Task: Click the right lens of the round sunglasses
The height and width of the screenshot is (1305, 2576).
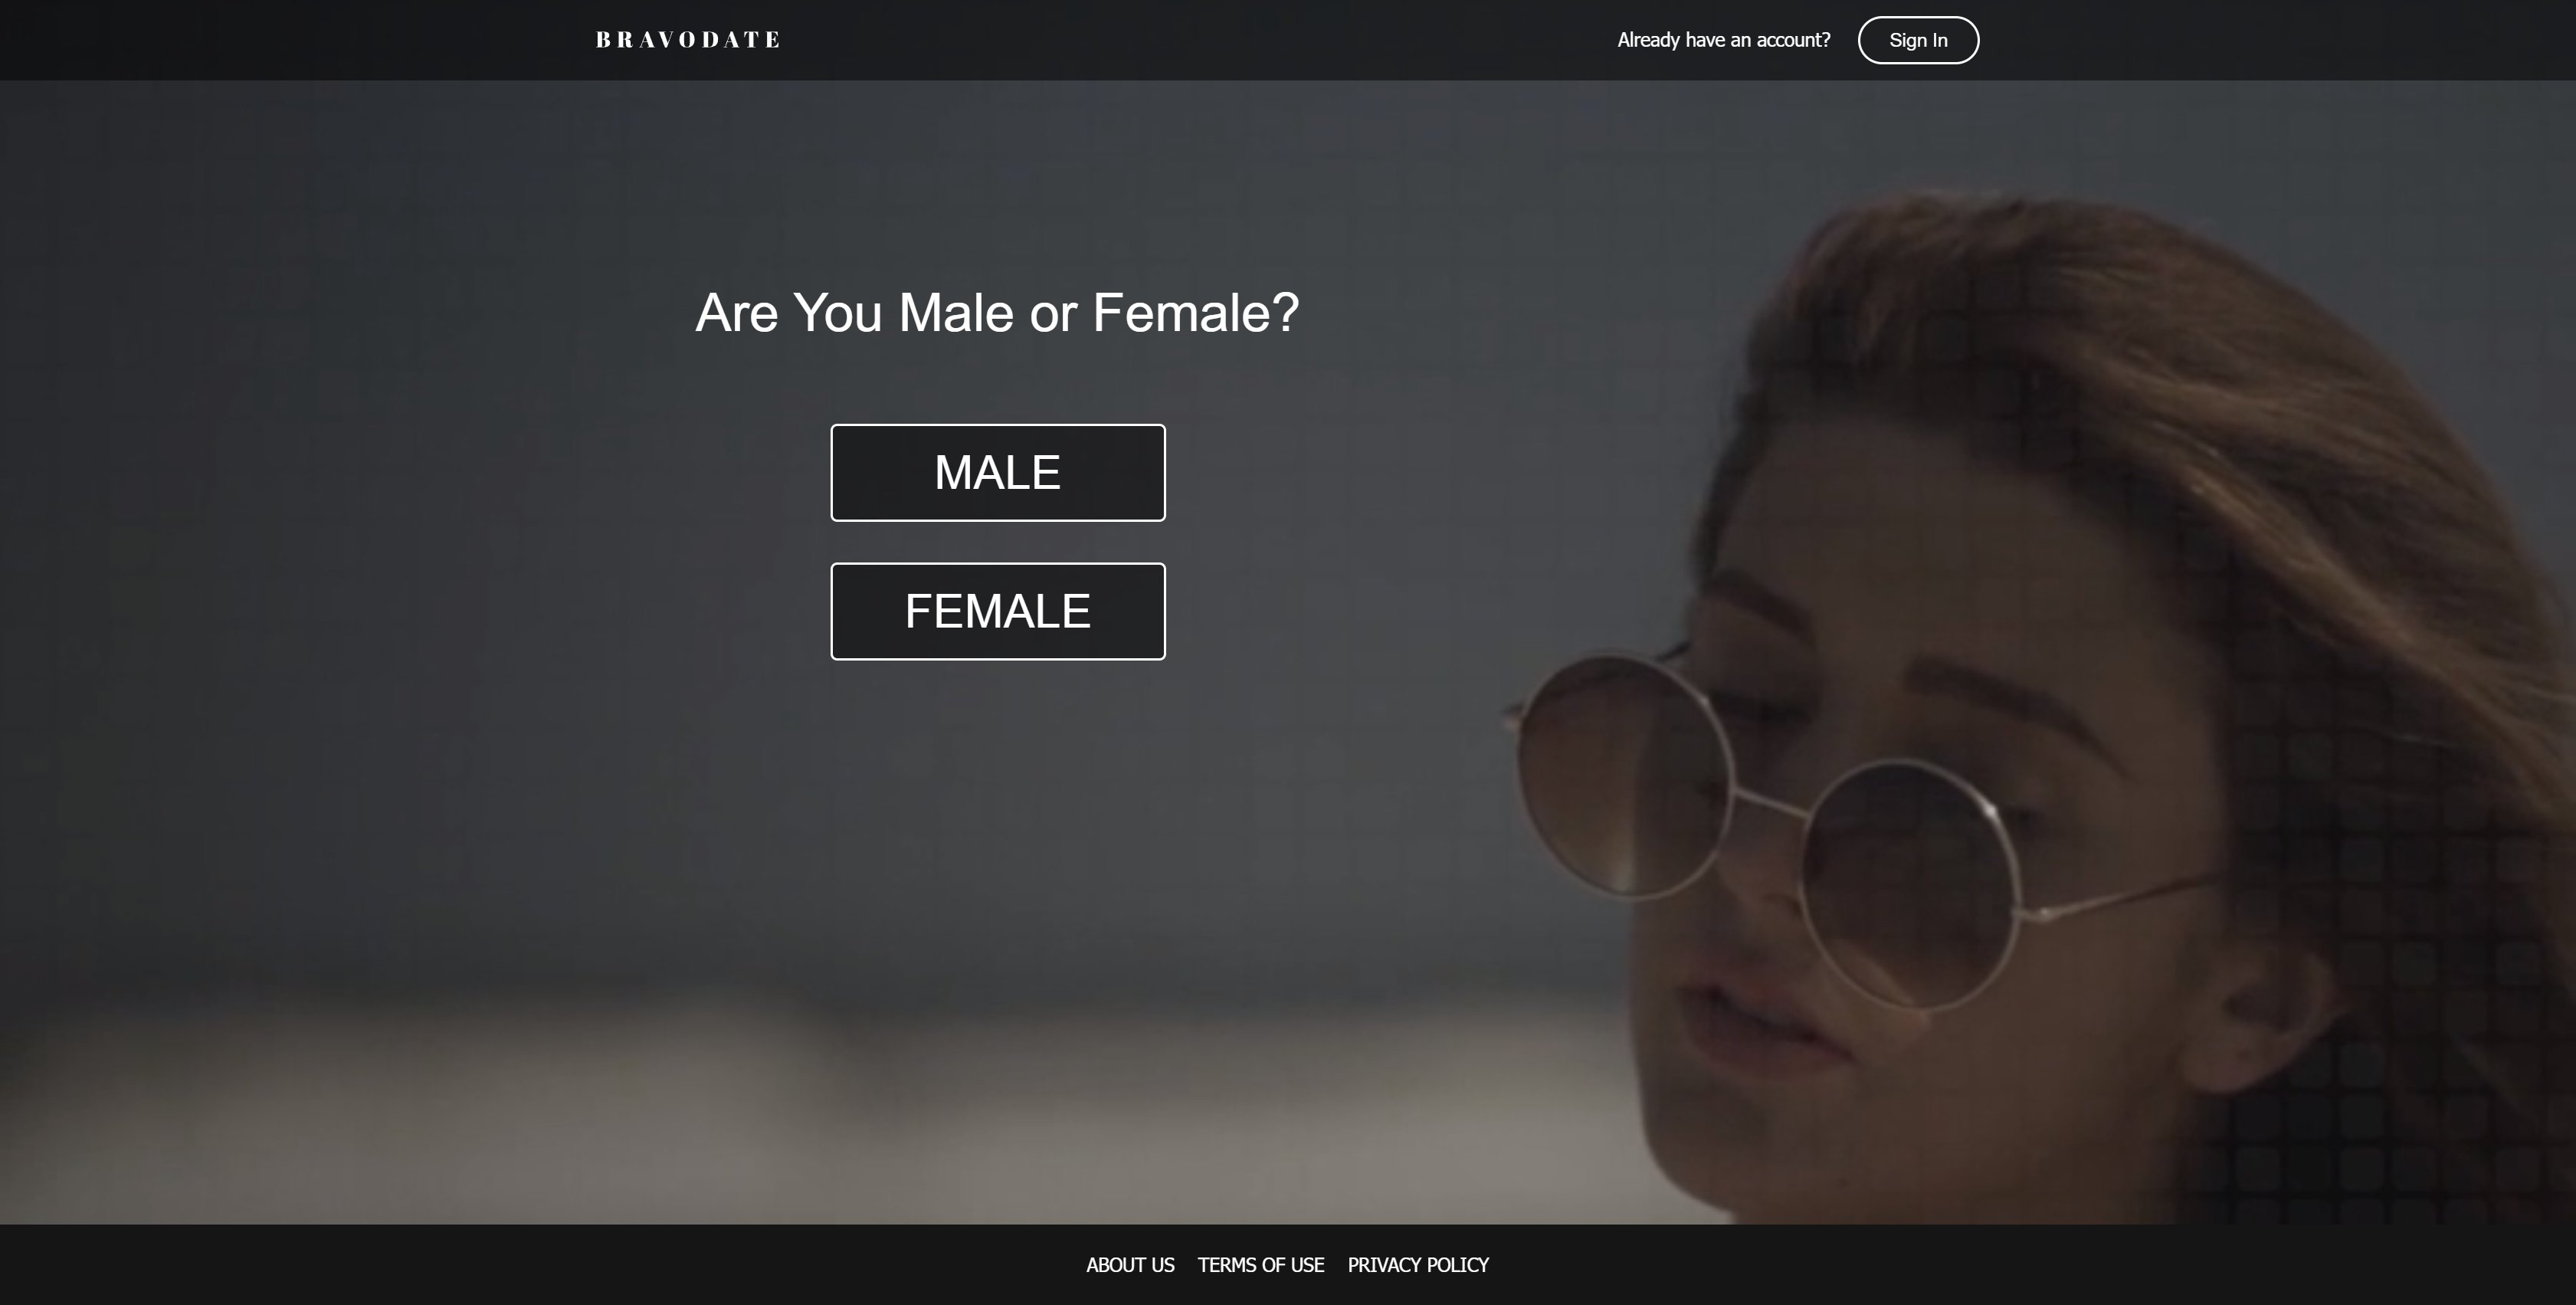Action: tap(1912, 885)
